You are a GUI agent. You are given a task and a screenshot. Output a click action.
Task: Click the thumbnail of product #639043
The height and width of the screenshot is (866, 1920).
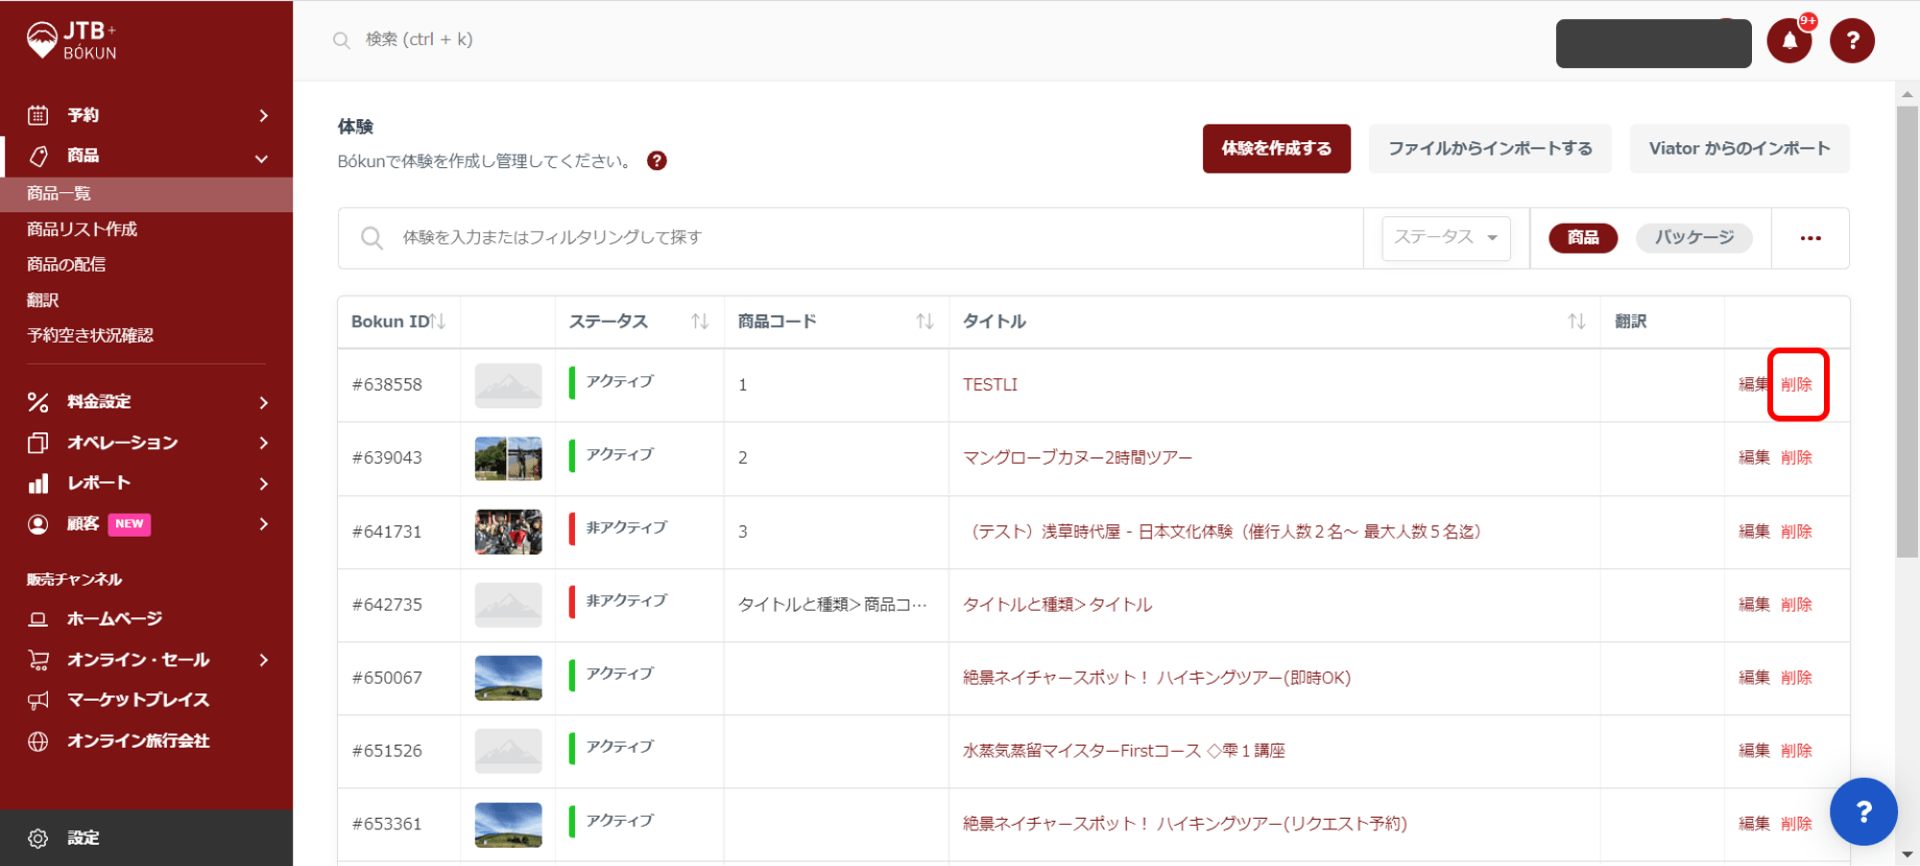click(508, 458)
